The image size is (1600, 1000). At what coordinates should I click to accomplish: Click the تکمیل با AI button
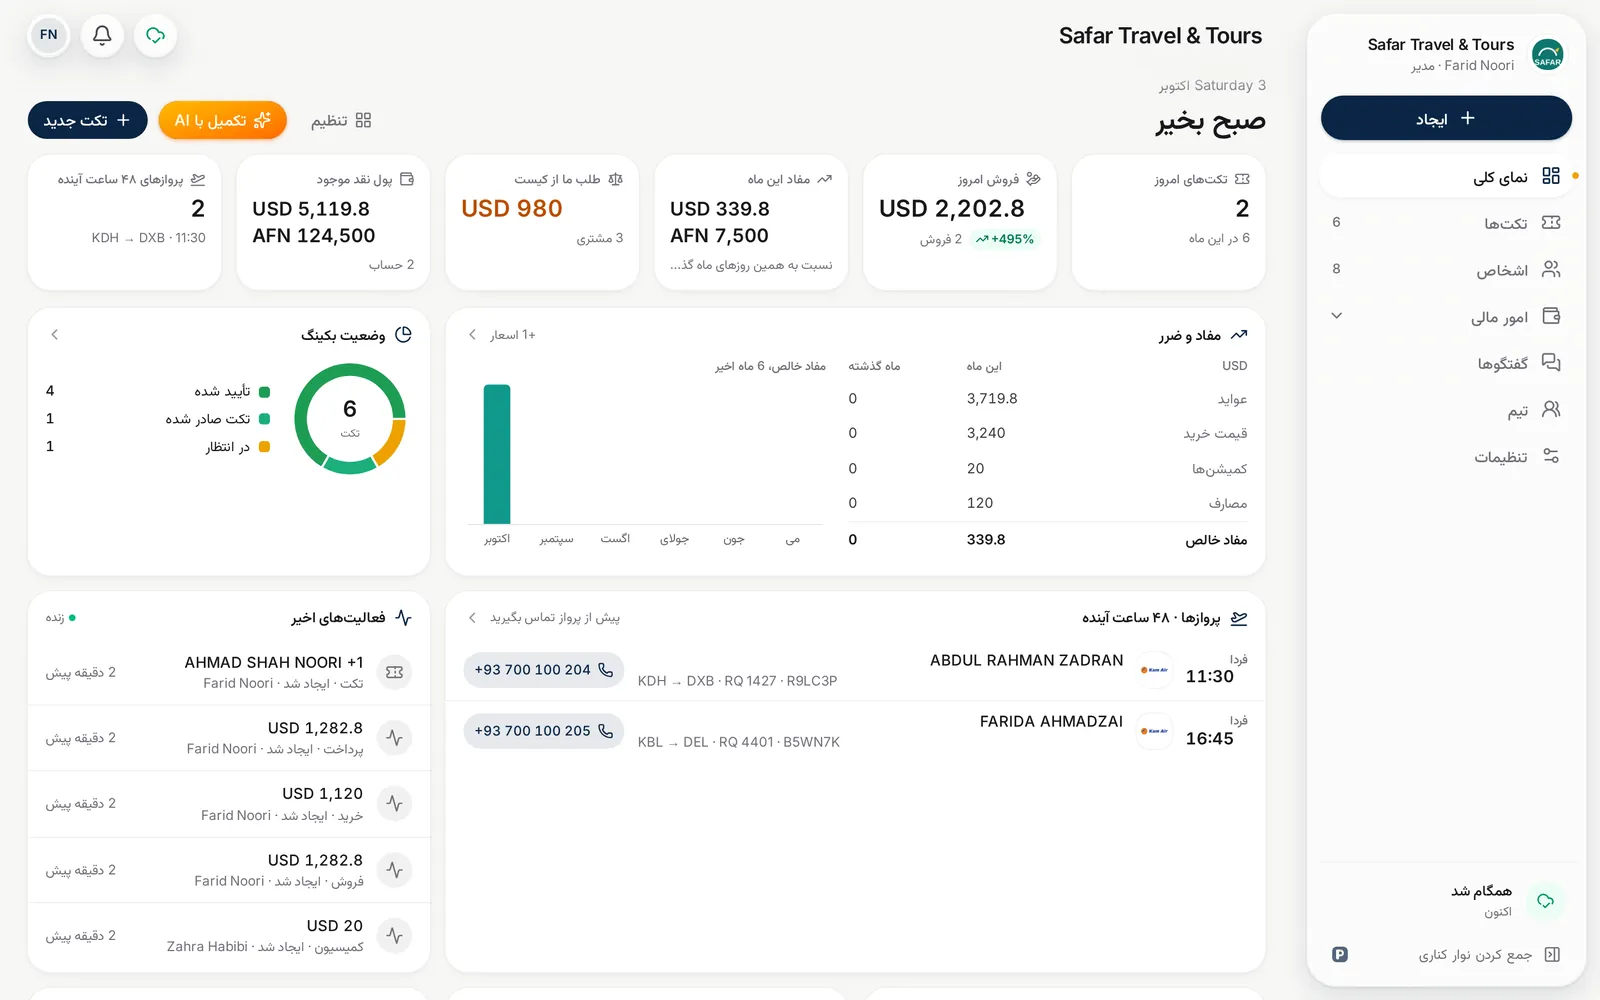(223, 120)
